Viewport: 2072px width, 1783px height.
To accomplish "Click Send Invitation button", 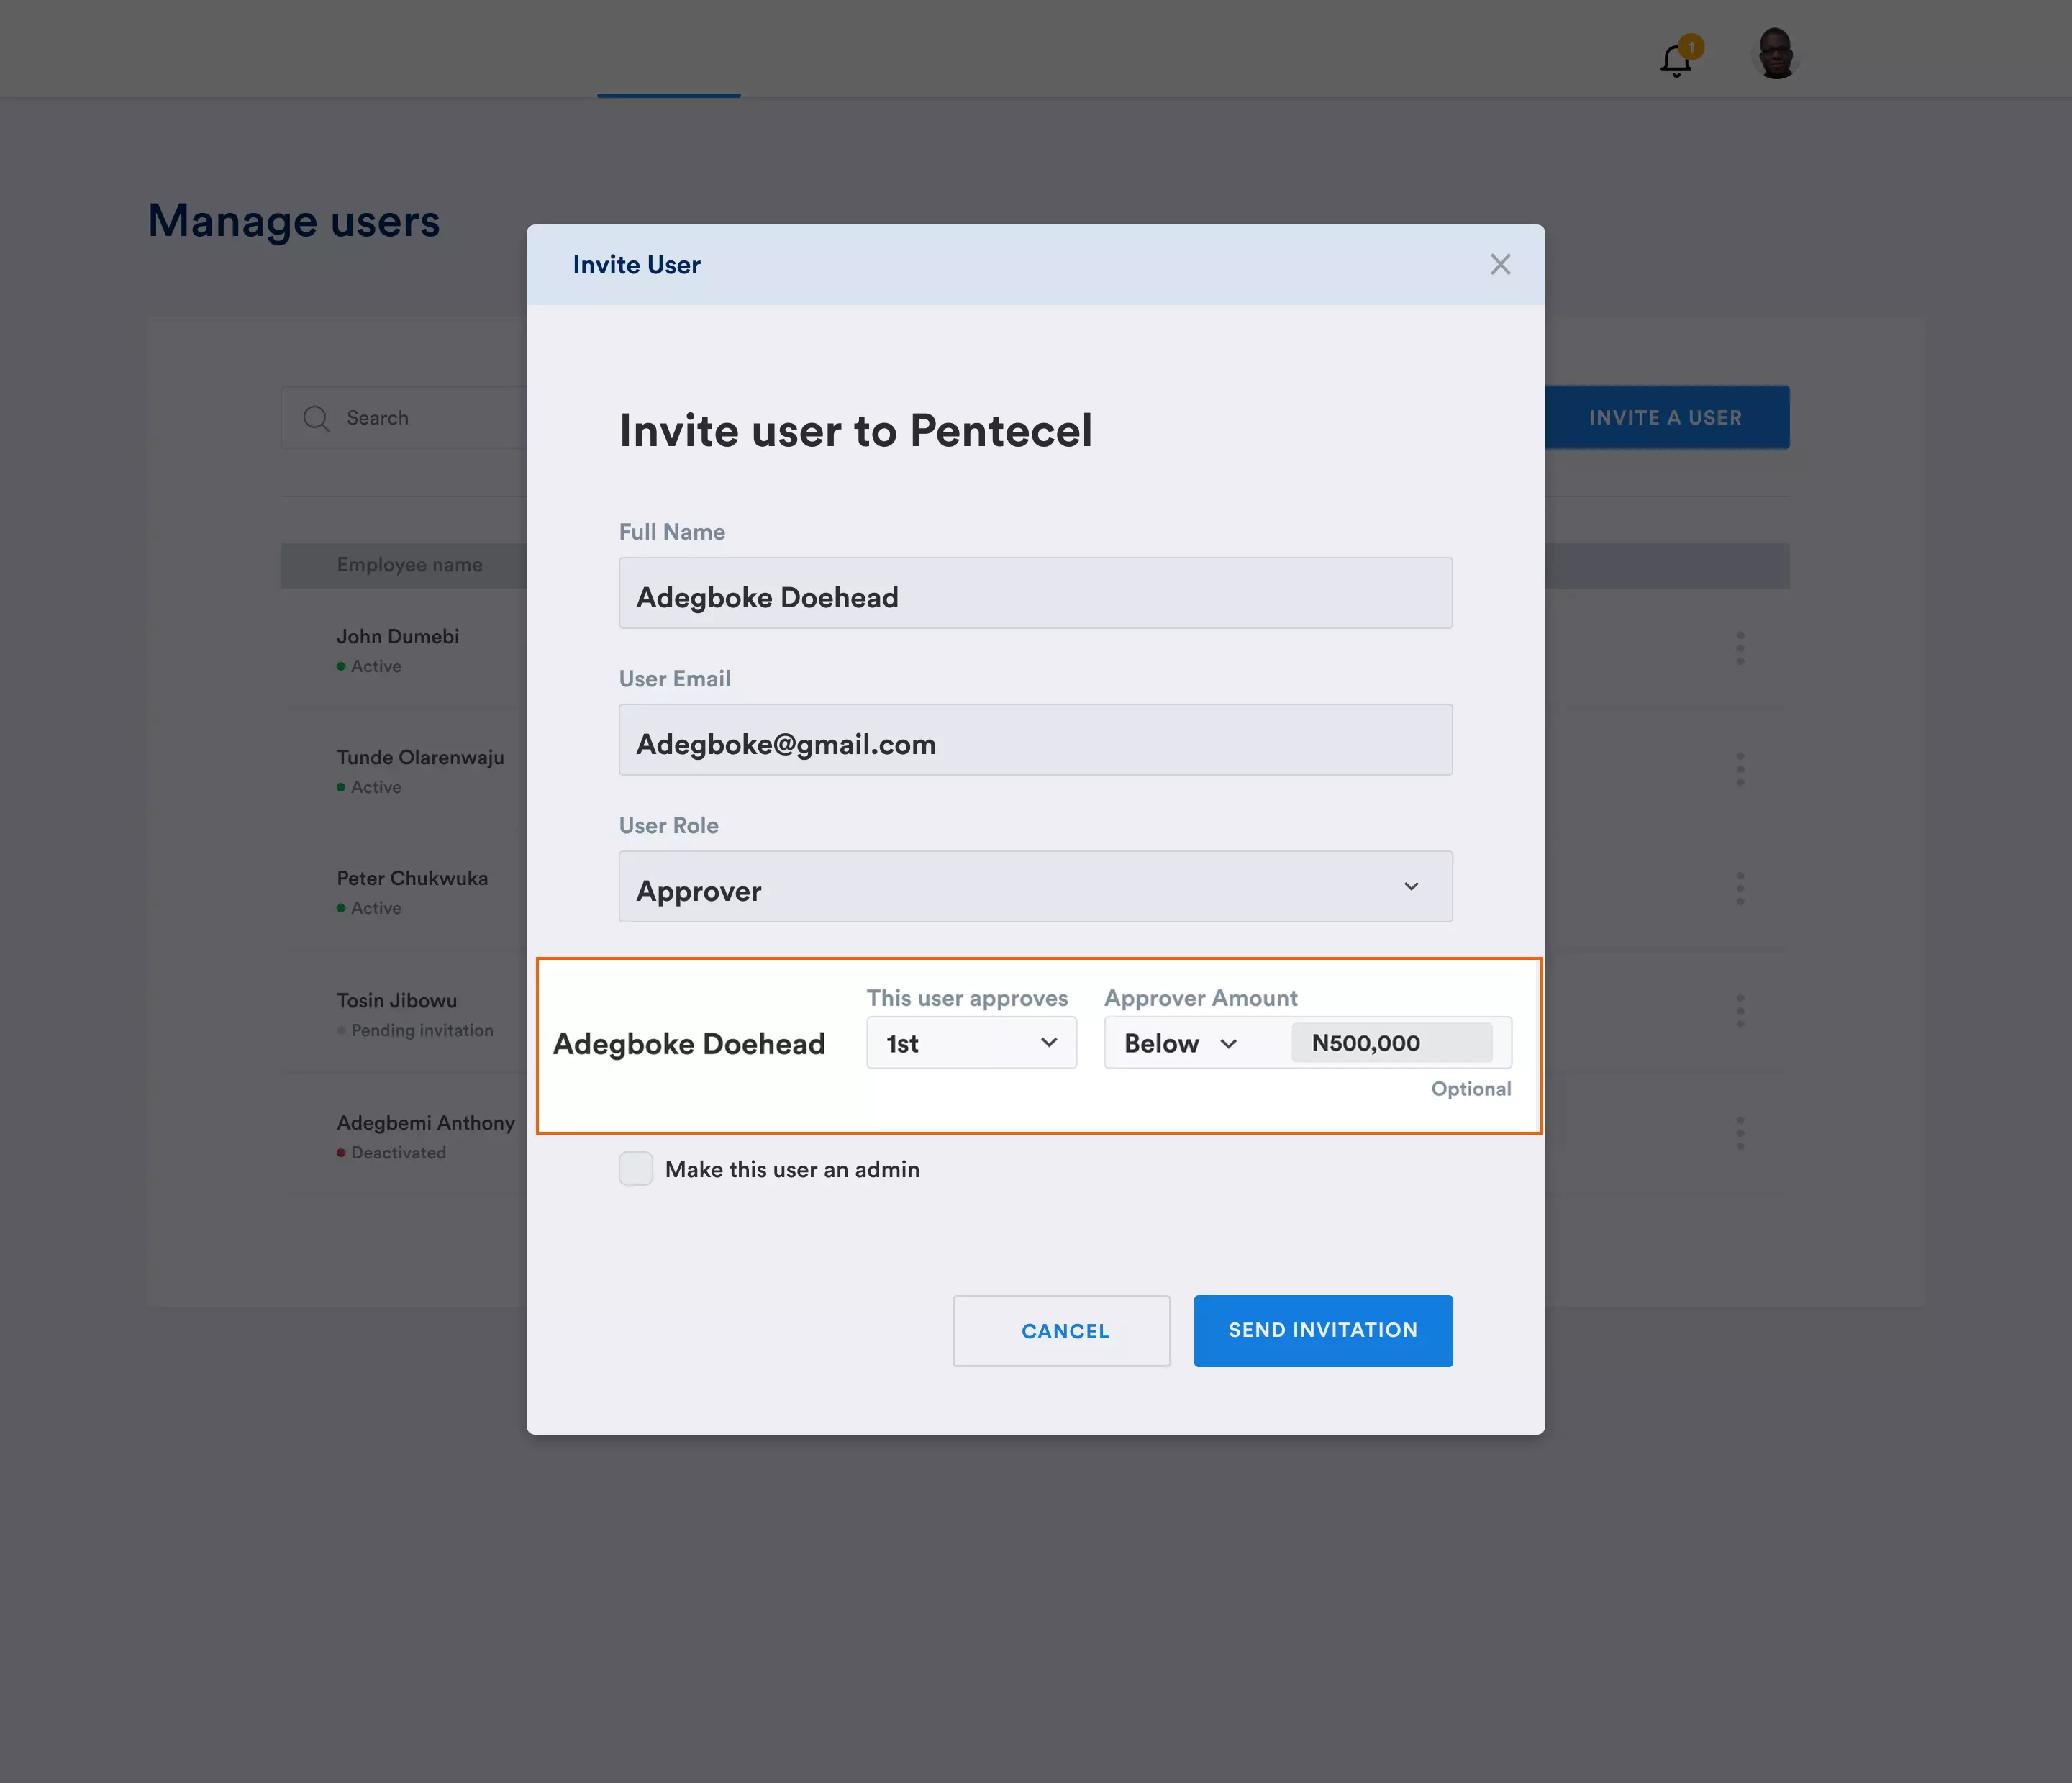I will click(1323, 1331).
